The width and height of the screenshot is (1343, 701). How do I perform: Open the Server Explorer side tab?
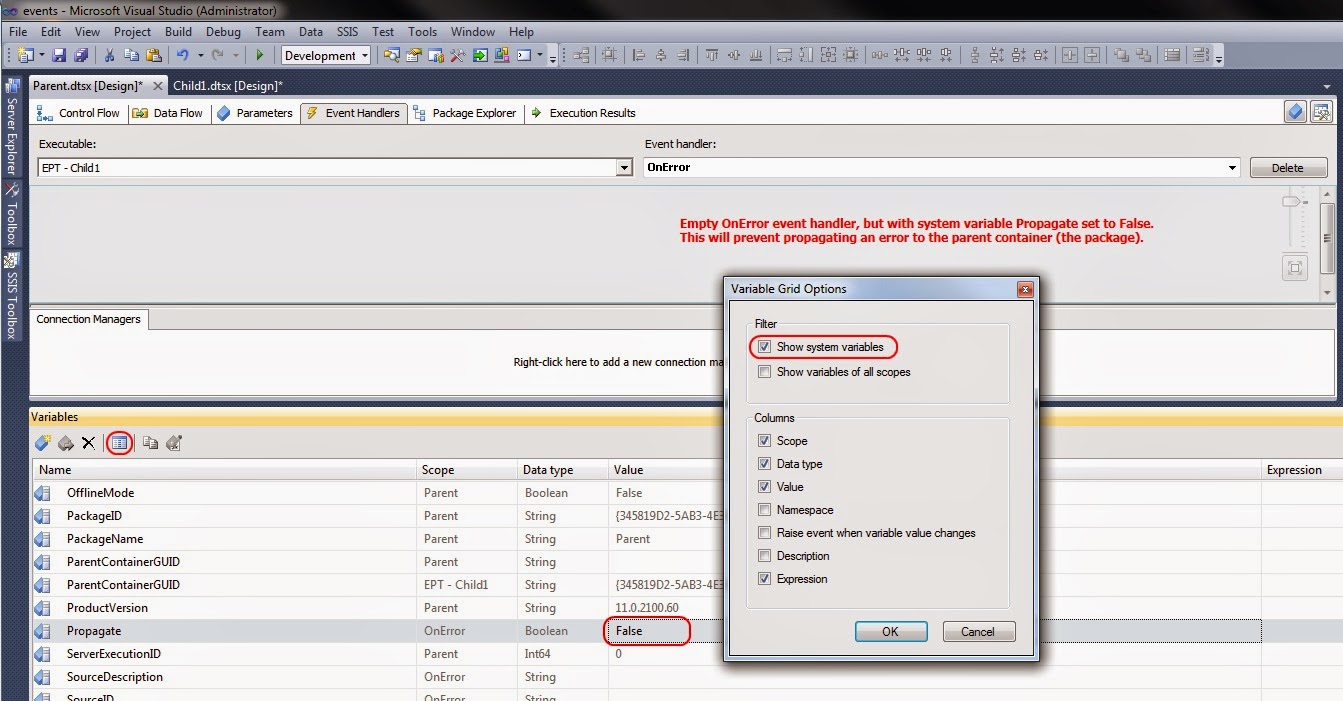click(12, 128)
